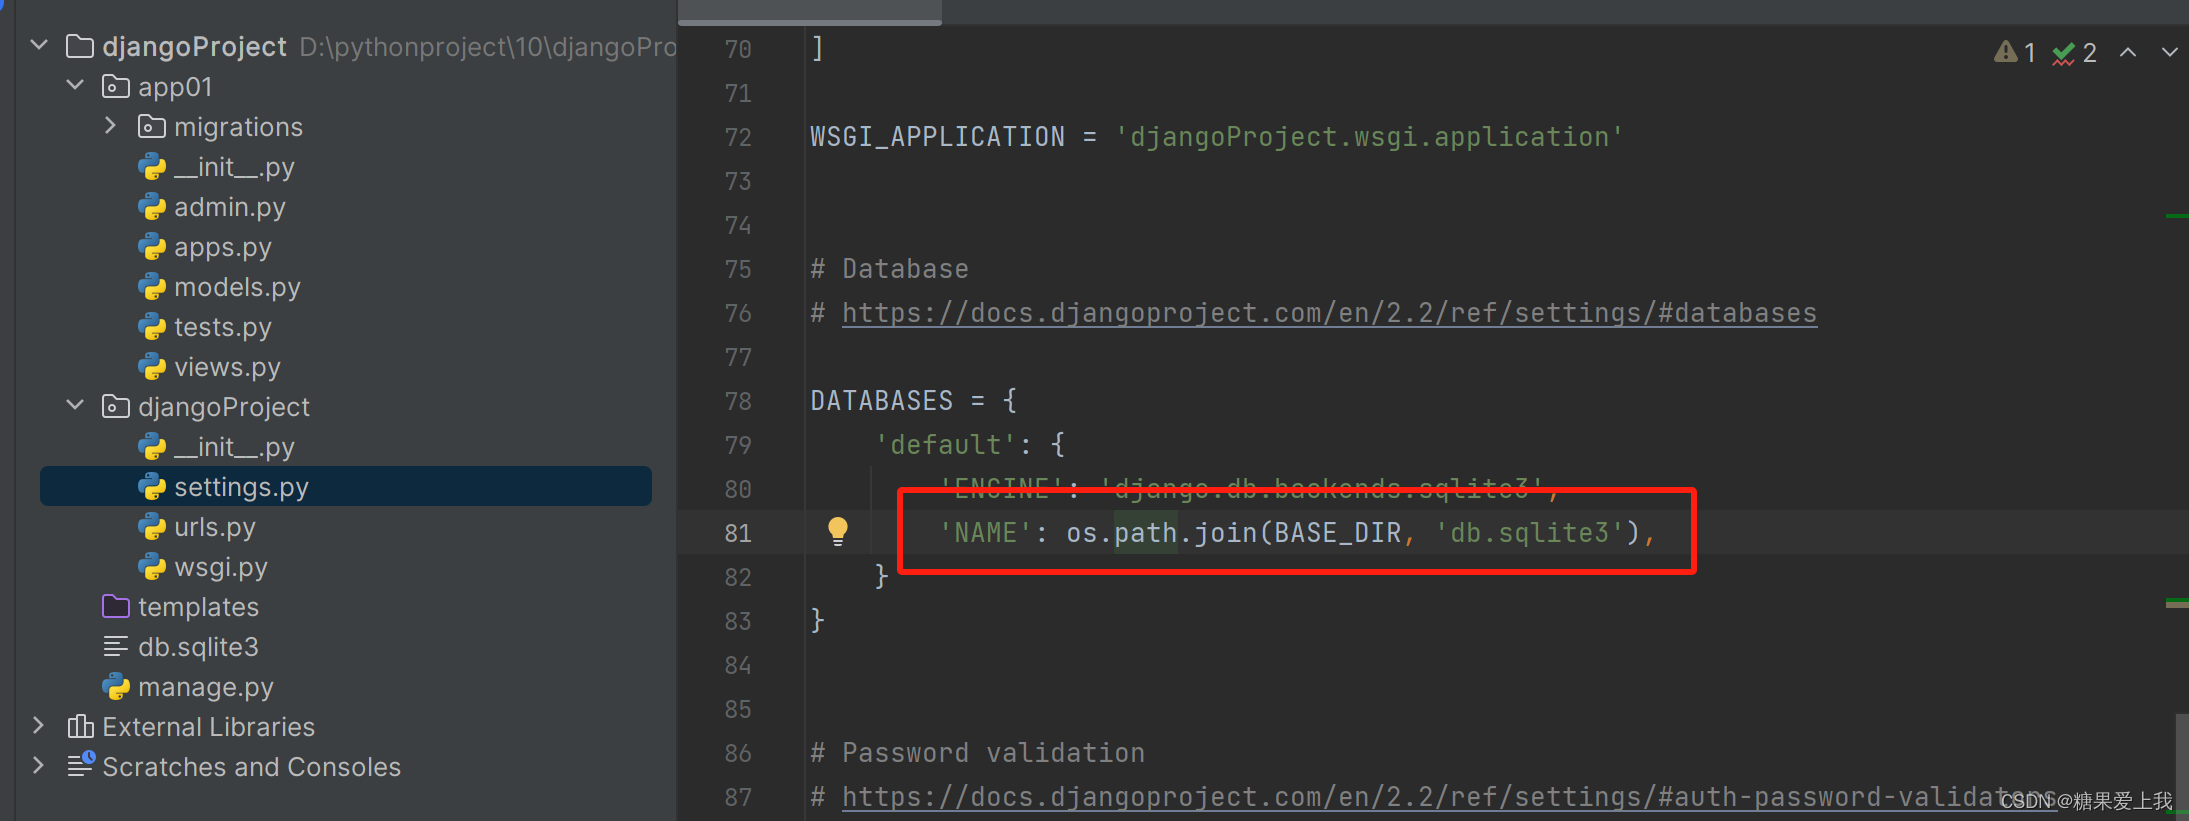Click the manage.py Python file icon
This screenshot has width=2189, height=821.
[x=116, y=687]
